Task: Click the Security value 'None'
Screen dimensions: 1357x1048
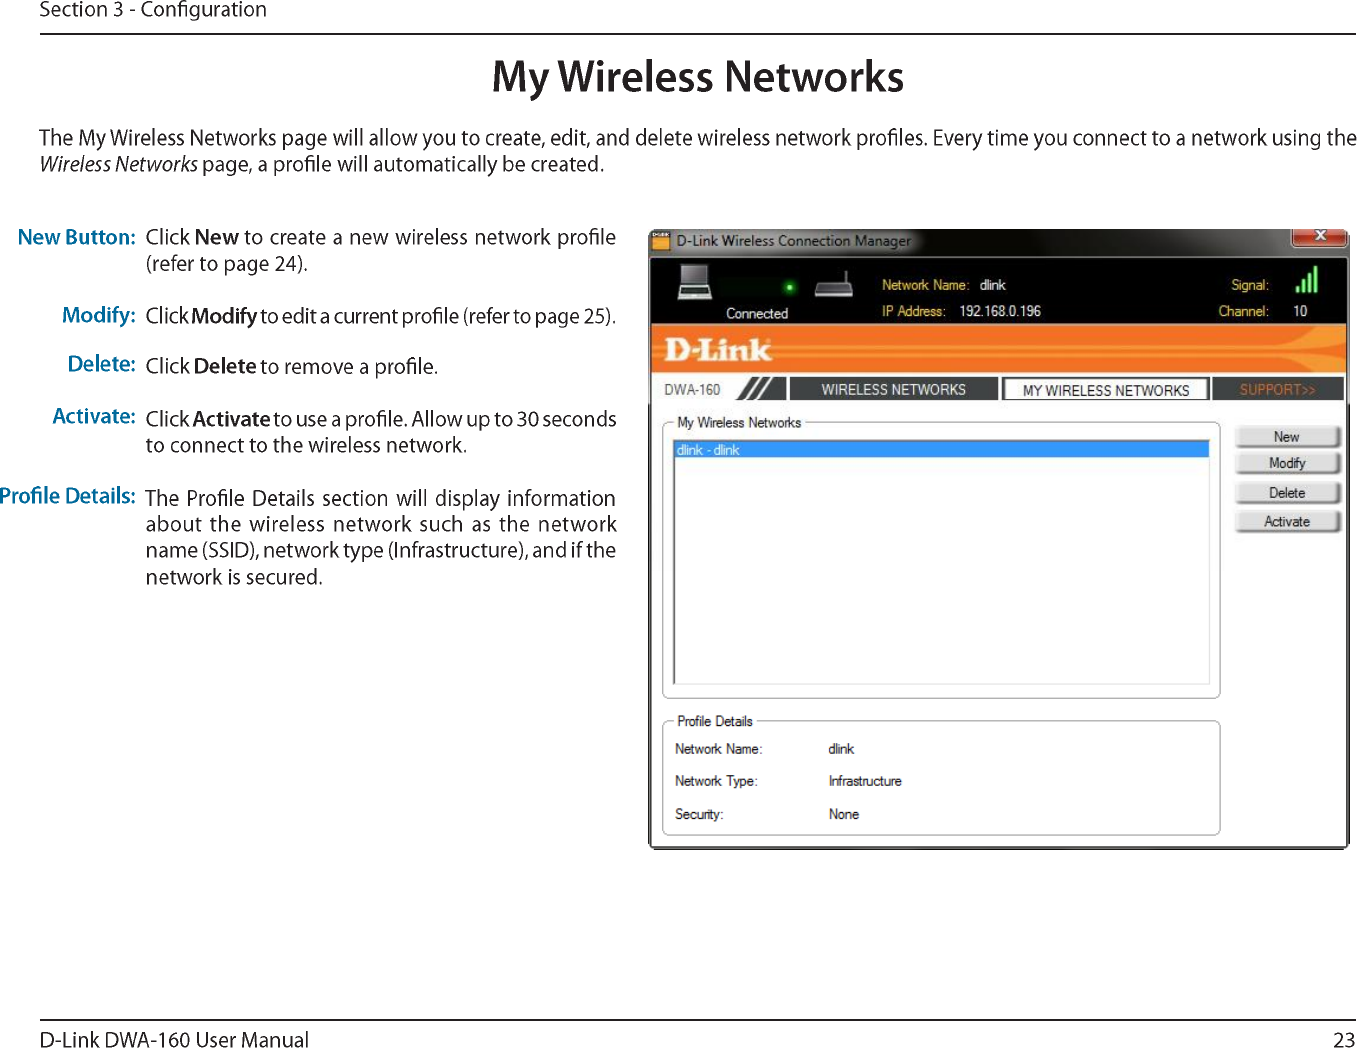Action: [x=844, y=814]
